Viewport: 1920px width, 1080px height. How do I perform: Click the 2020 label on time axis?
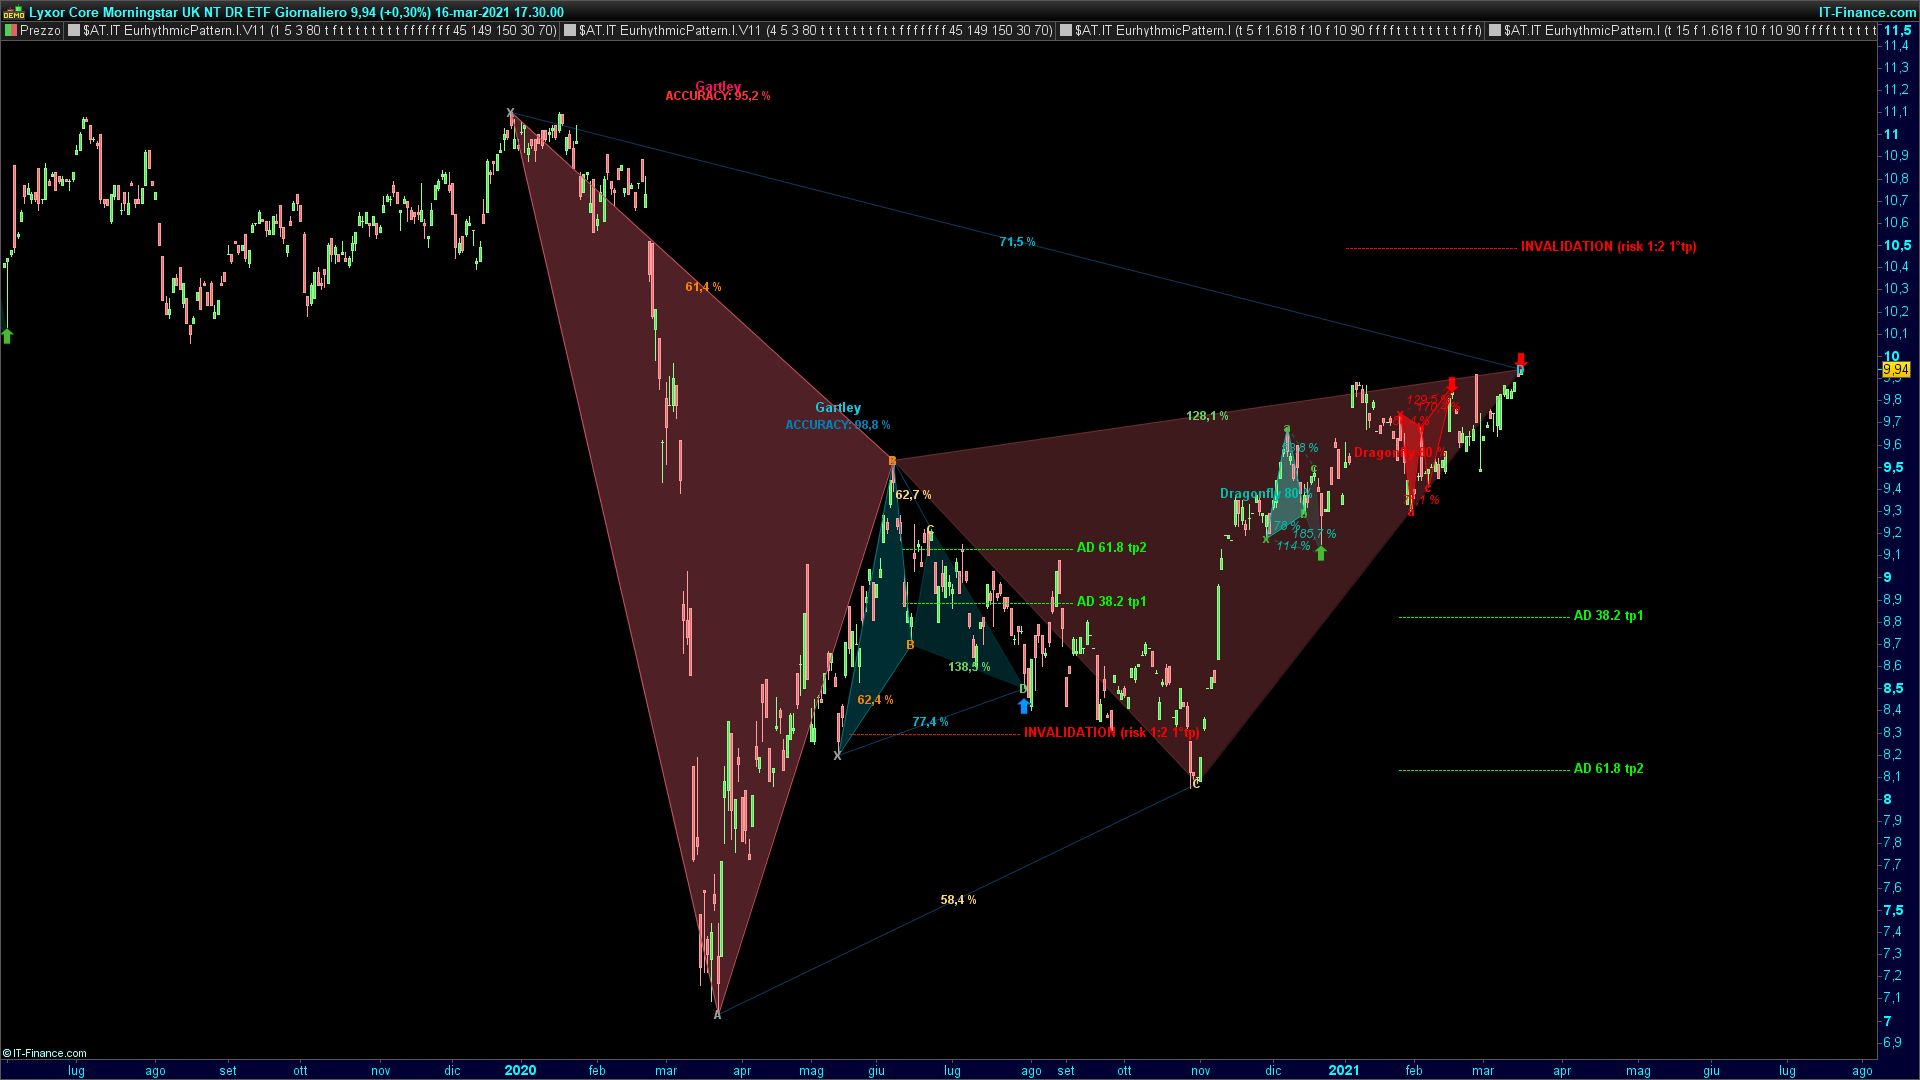tap(520, 1070)
